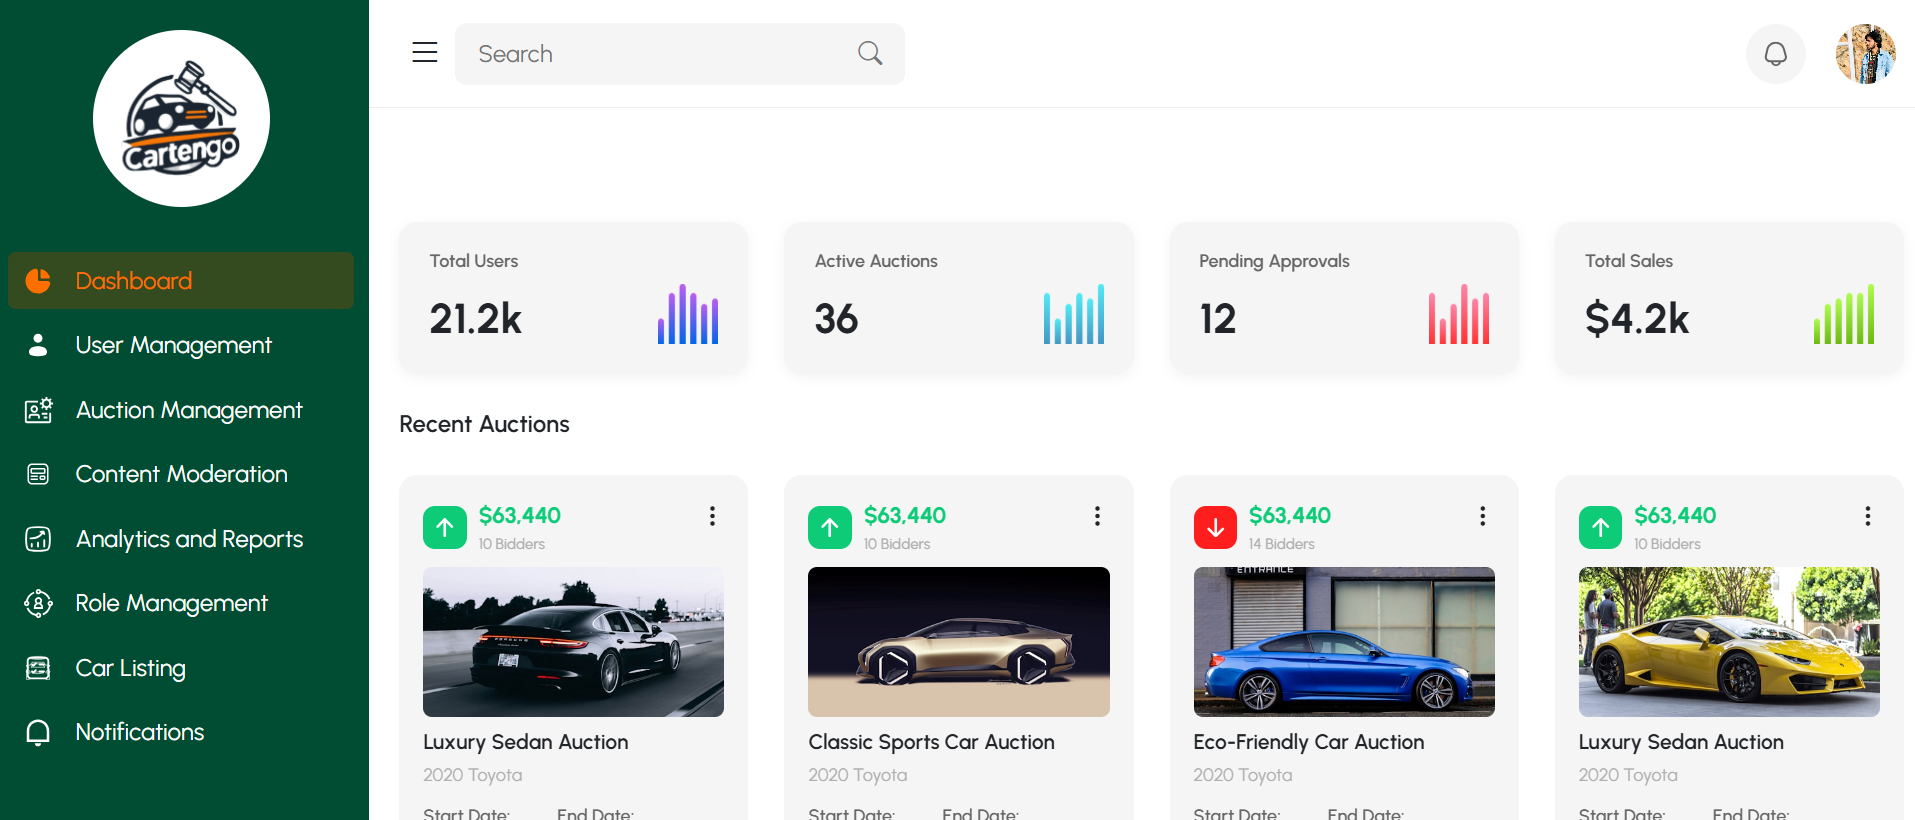This screenshot has width=1915, height=820.
Task: Click the 14 Bidders text
Action: click(1281, 544)
